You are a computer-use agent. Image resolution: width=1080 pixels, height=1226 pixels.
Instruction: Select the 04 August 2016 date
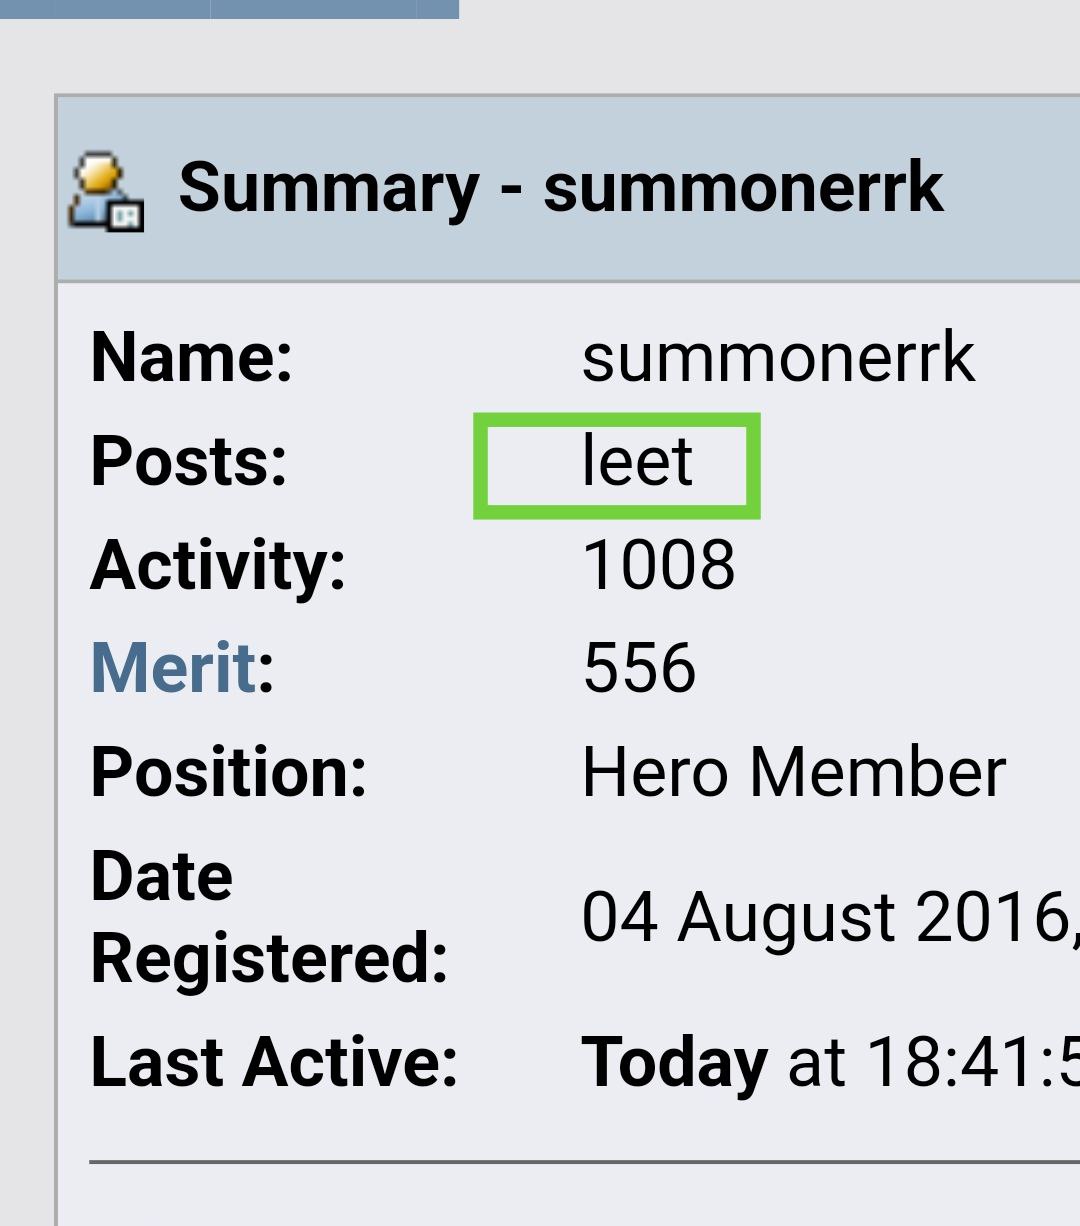[x=825, y=917]
